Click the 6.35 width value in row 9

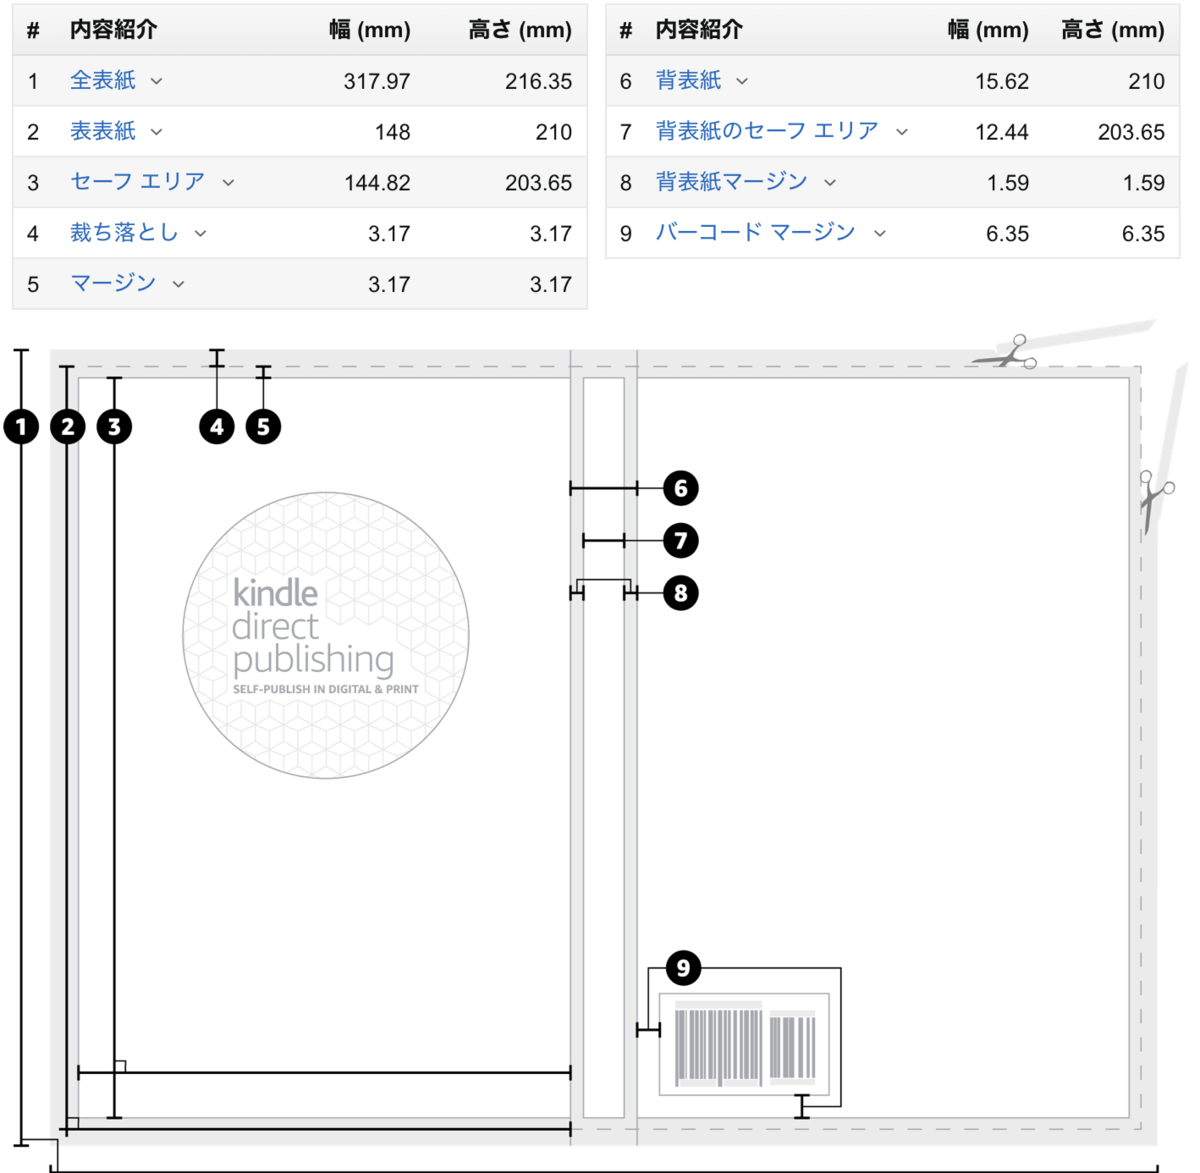1007,234
